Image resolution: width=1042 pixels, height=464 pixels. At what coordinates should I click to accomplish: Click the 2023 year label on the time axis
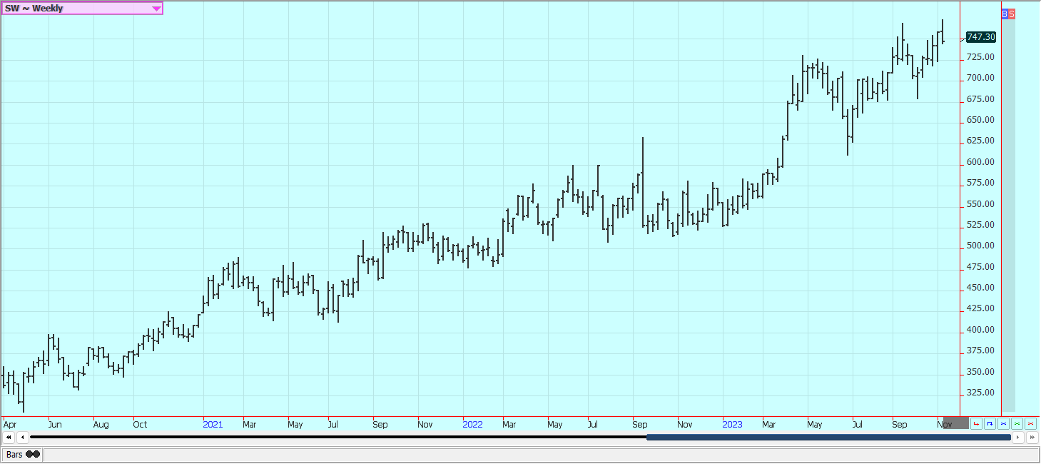(x=732, y=423)
